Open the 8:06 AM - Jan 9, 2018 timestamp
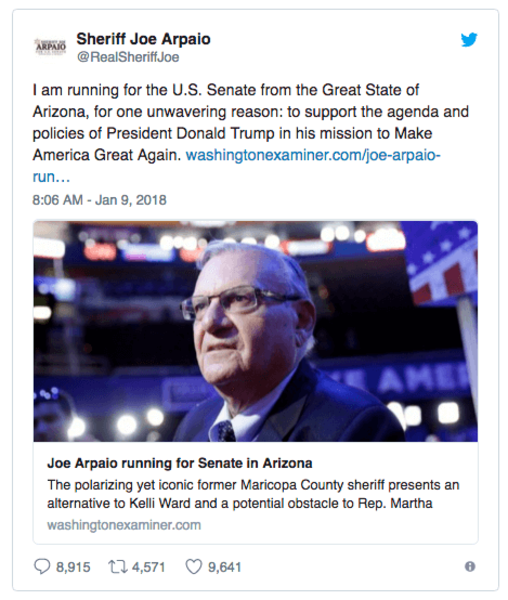The height and width of the screenshot is (600, 508). click(99, 200)
